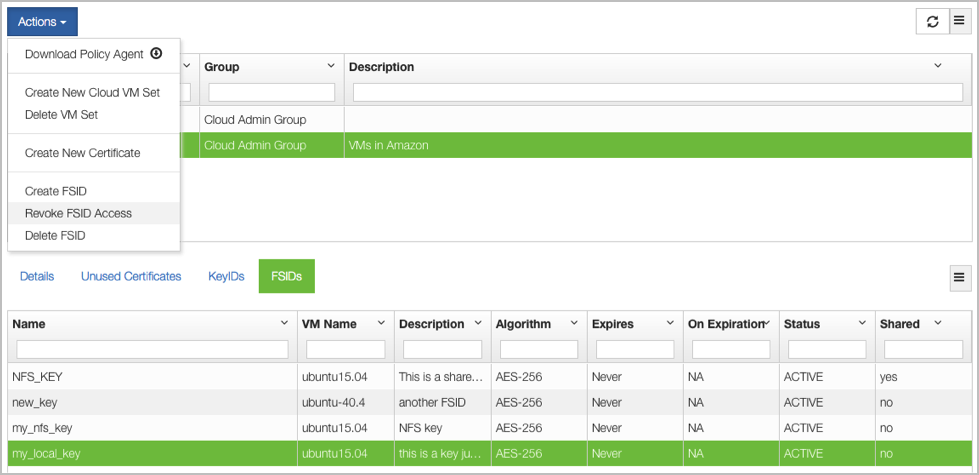Click the download icon beside Download Policy Agent

coord(156,54)
